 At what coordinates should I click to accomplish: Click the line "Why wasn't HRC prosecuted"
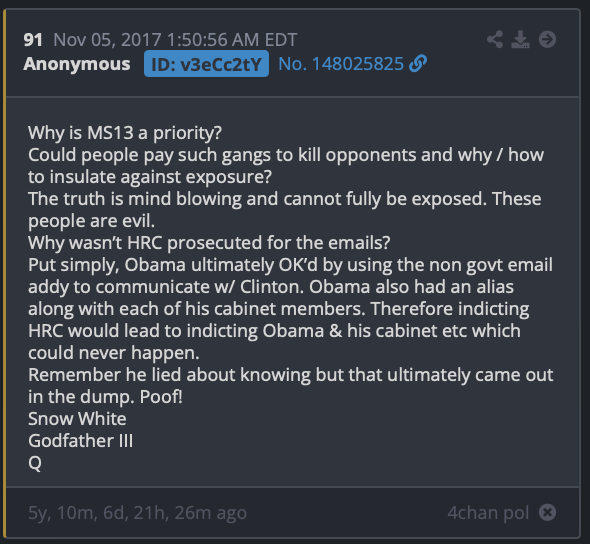pos(209,243)
